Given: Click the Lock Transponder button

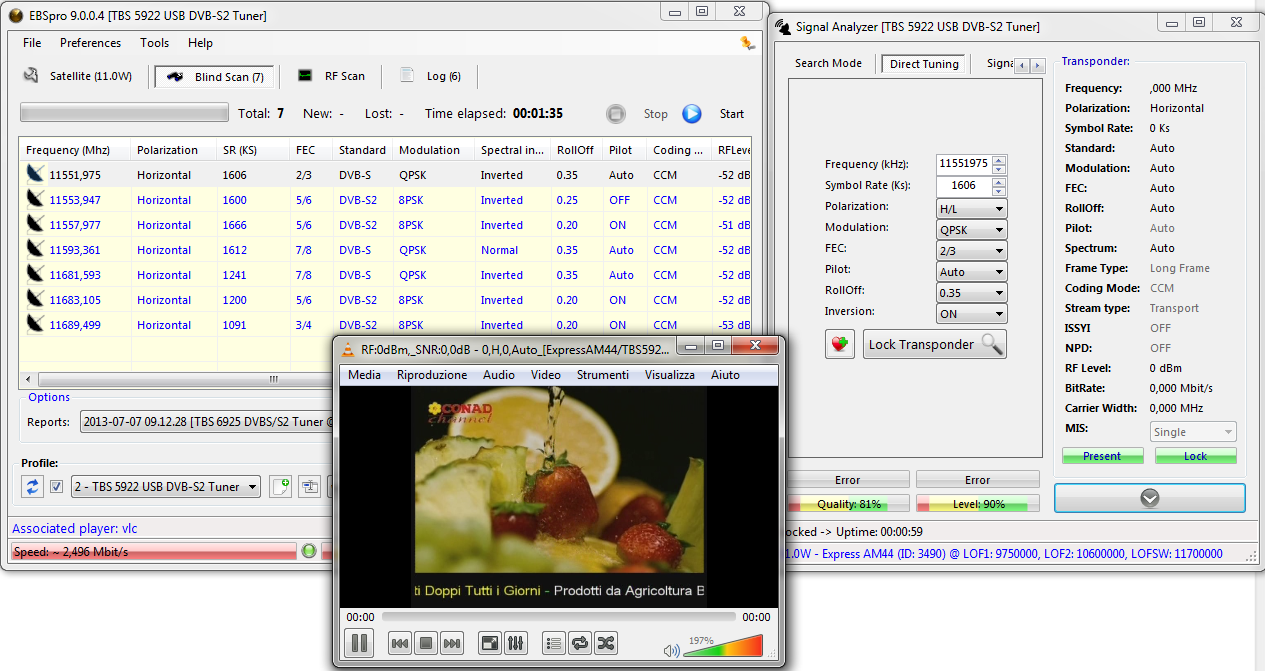Looking at the screenshot, I should (x=935, y=344).
